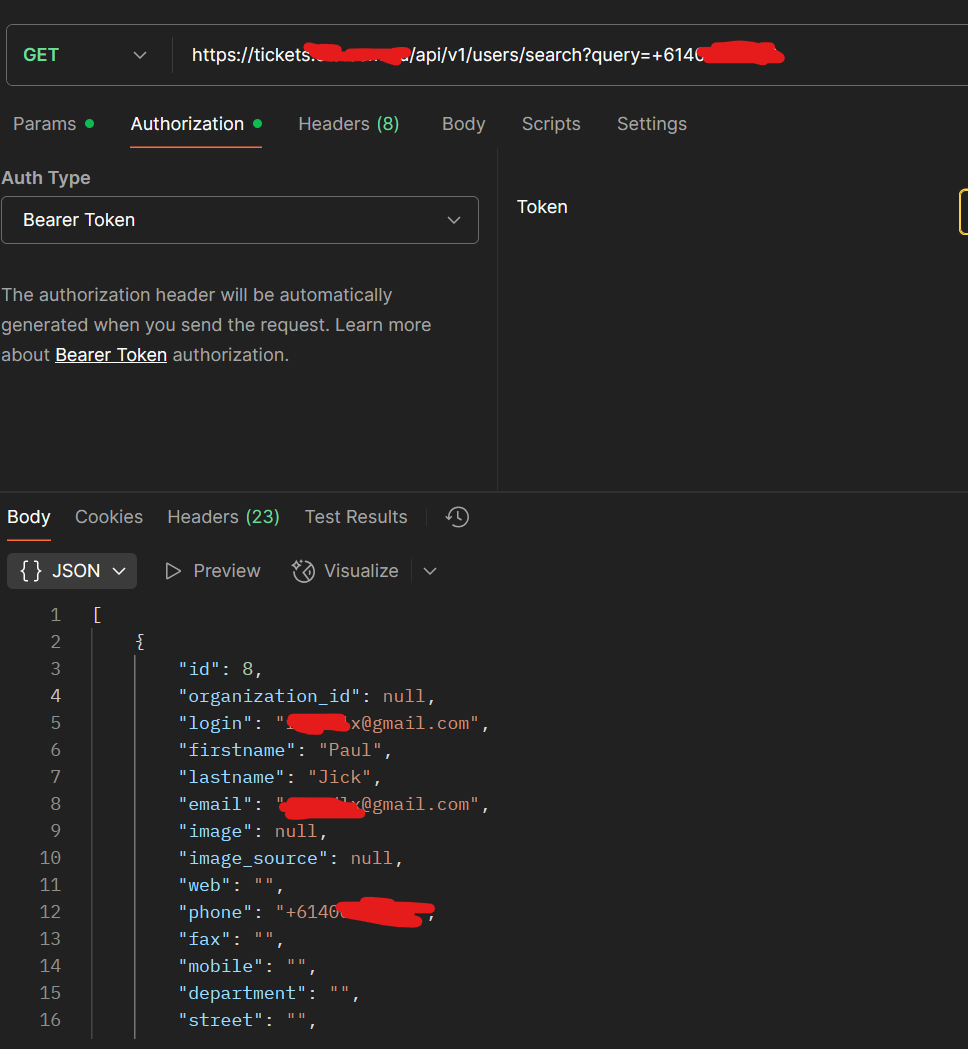Click line number 2 in the gutter
This screenshot has height=1049, width=968.
56,642
